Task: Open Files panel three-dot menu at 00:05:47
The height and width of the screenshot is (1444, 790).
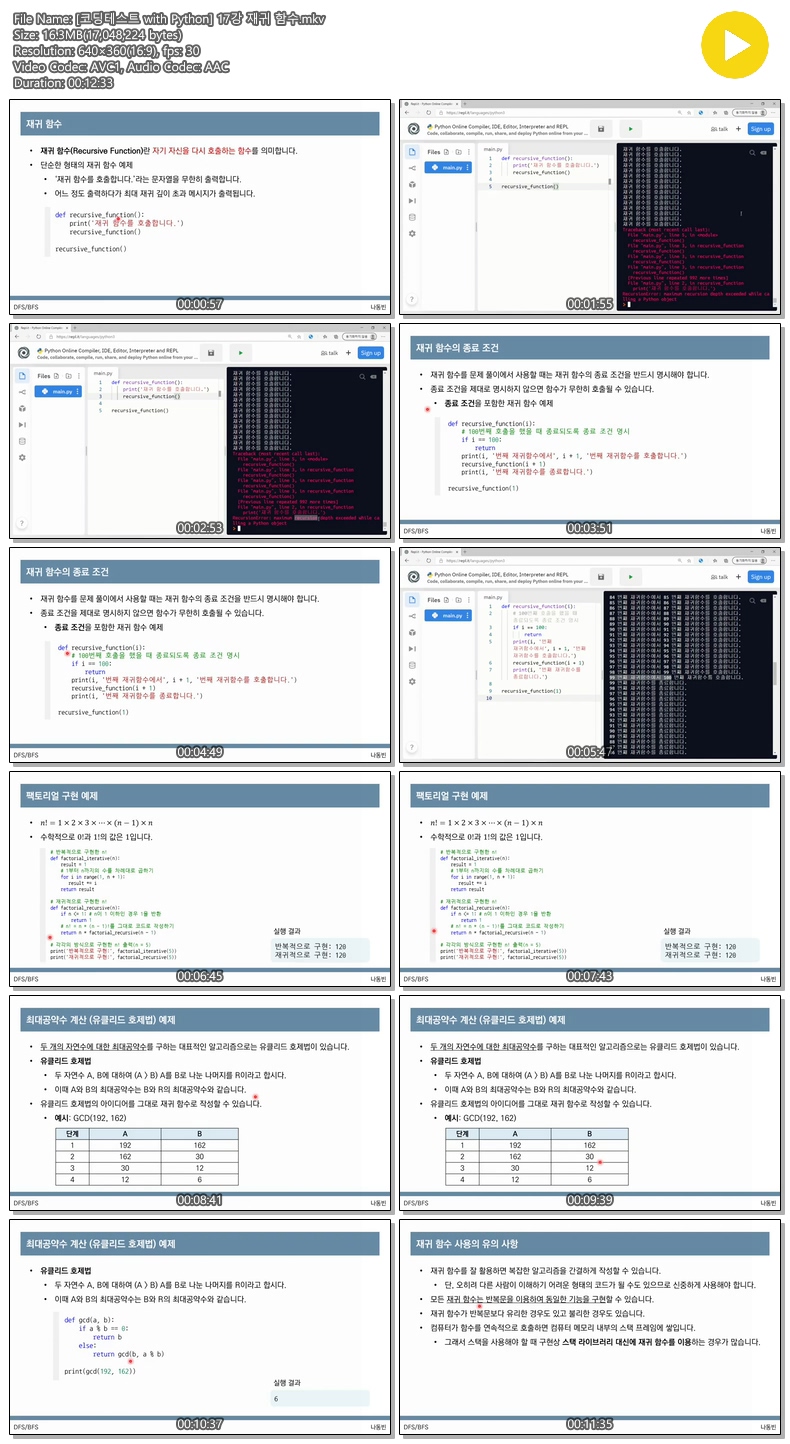Action: click(469, 599)
